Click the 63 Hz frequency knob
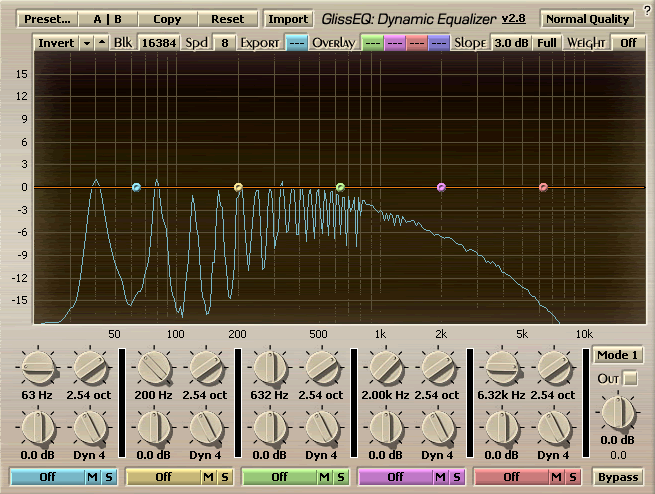Viewport: 655px width, 494px height. point(38,368)
